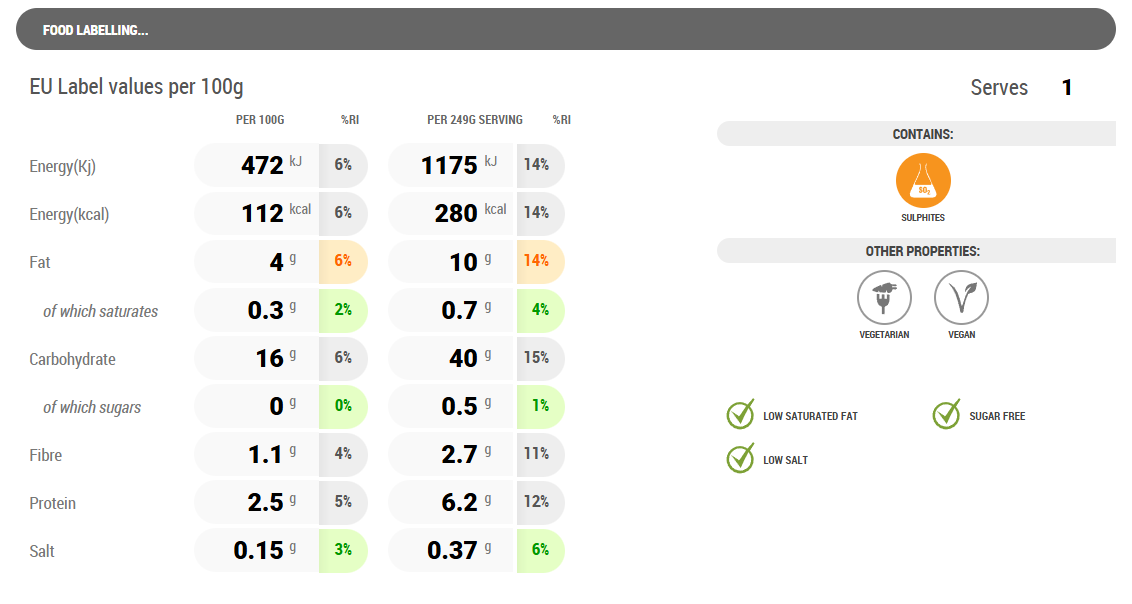
Task: Click the 472 kJ energy value
Action: [264, 165]
